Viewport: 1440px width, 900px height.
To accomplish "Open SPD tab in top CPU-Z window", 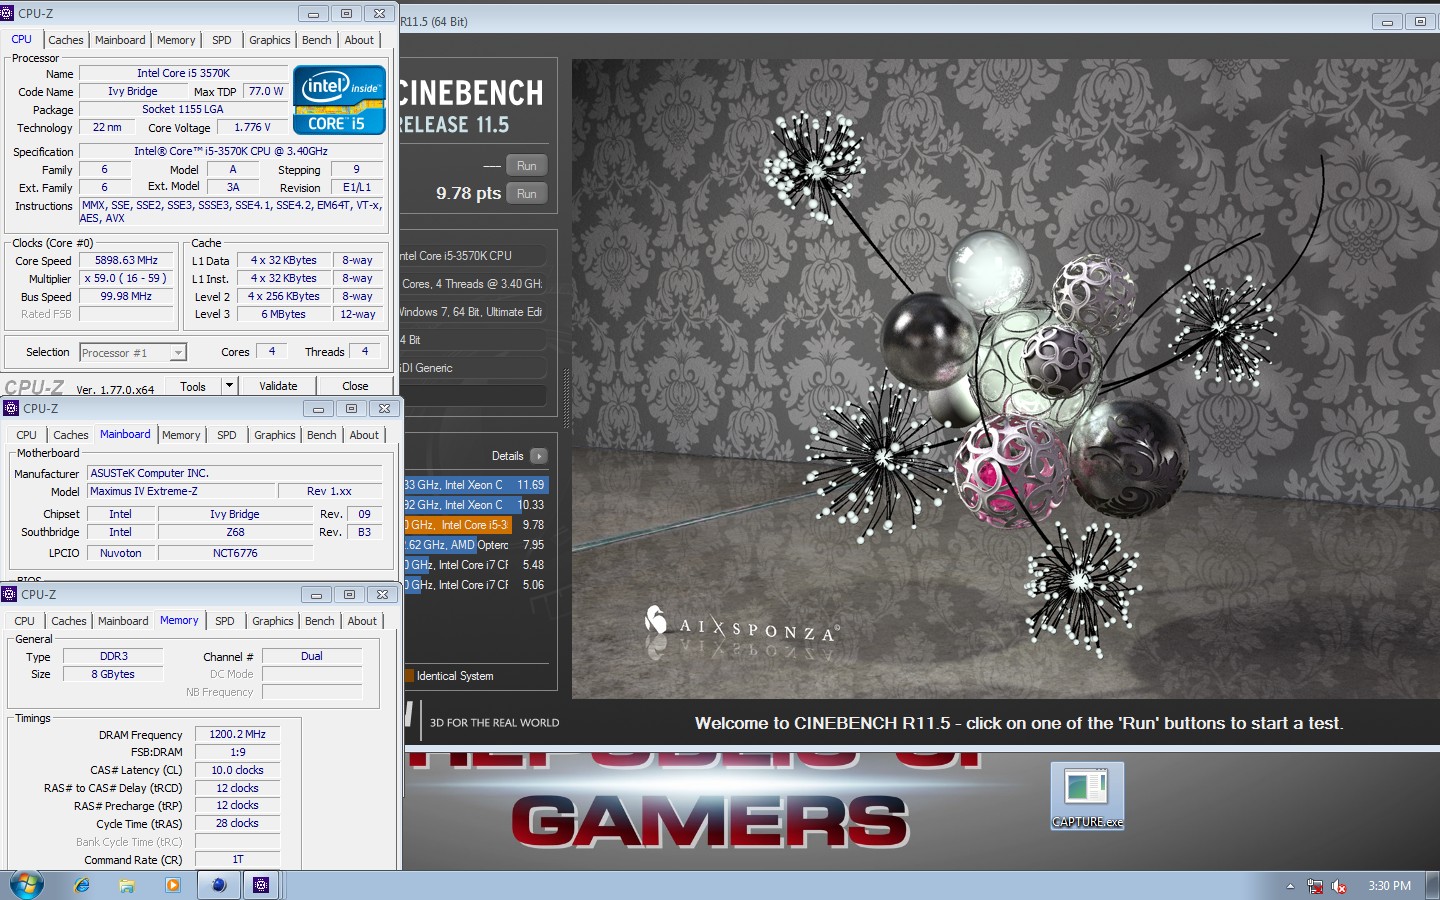I will pos(222,40).
